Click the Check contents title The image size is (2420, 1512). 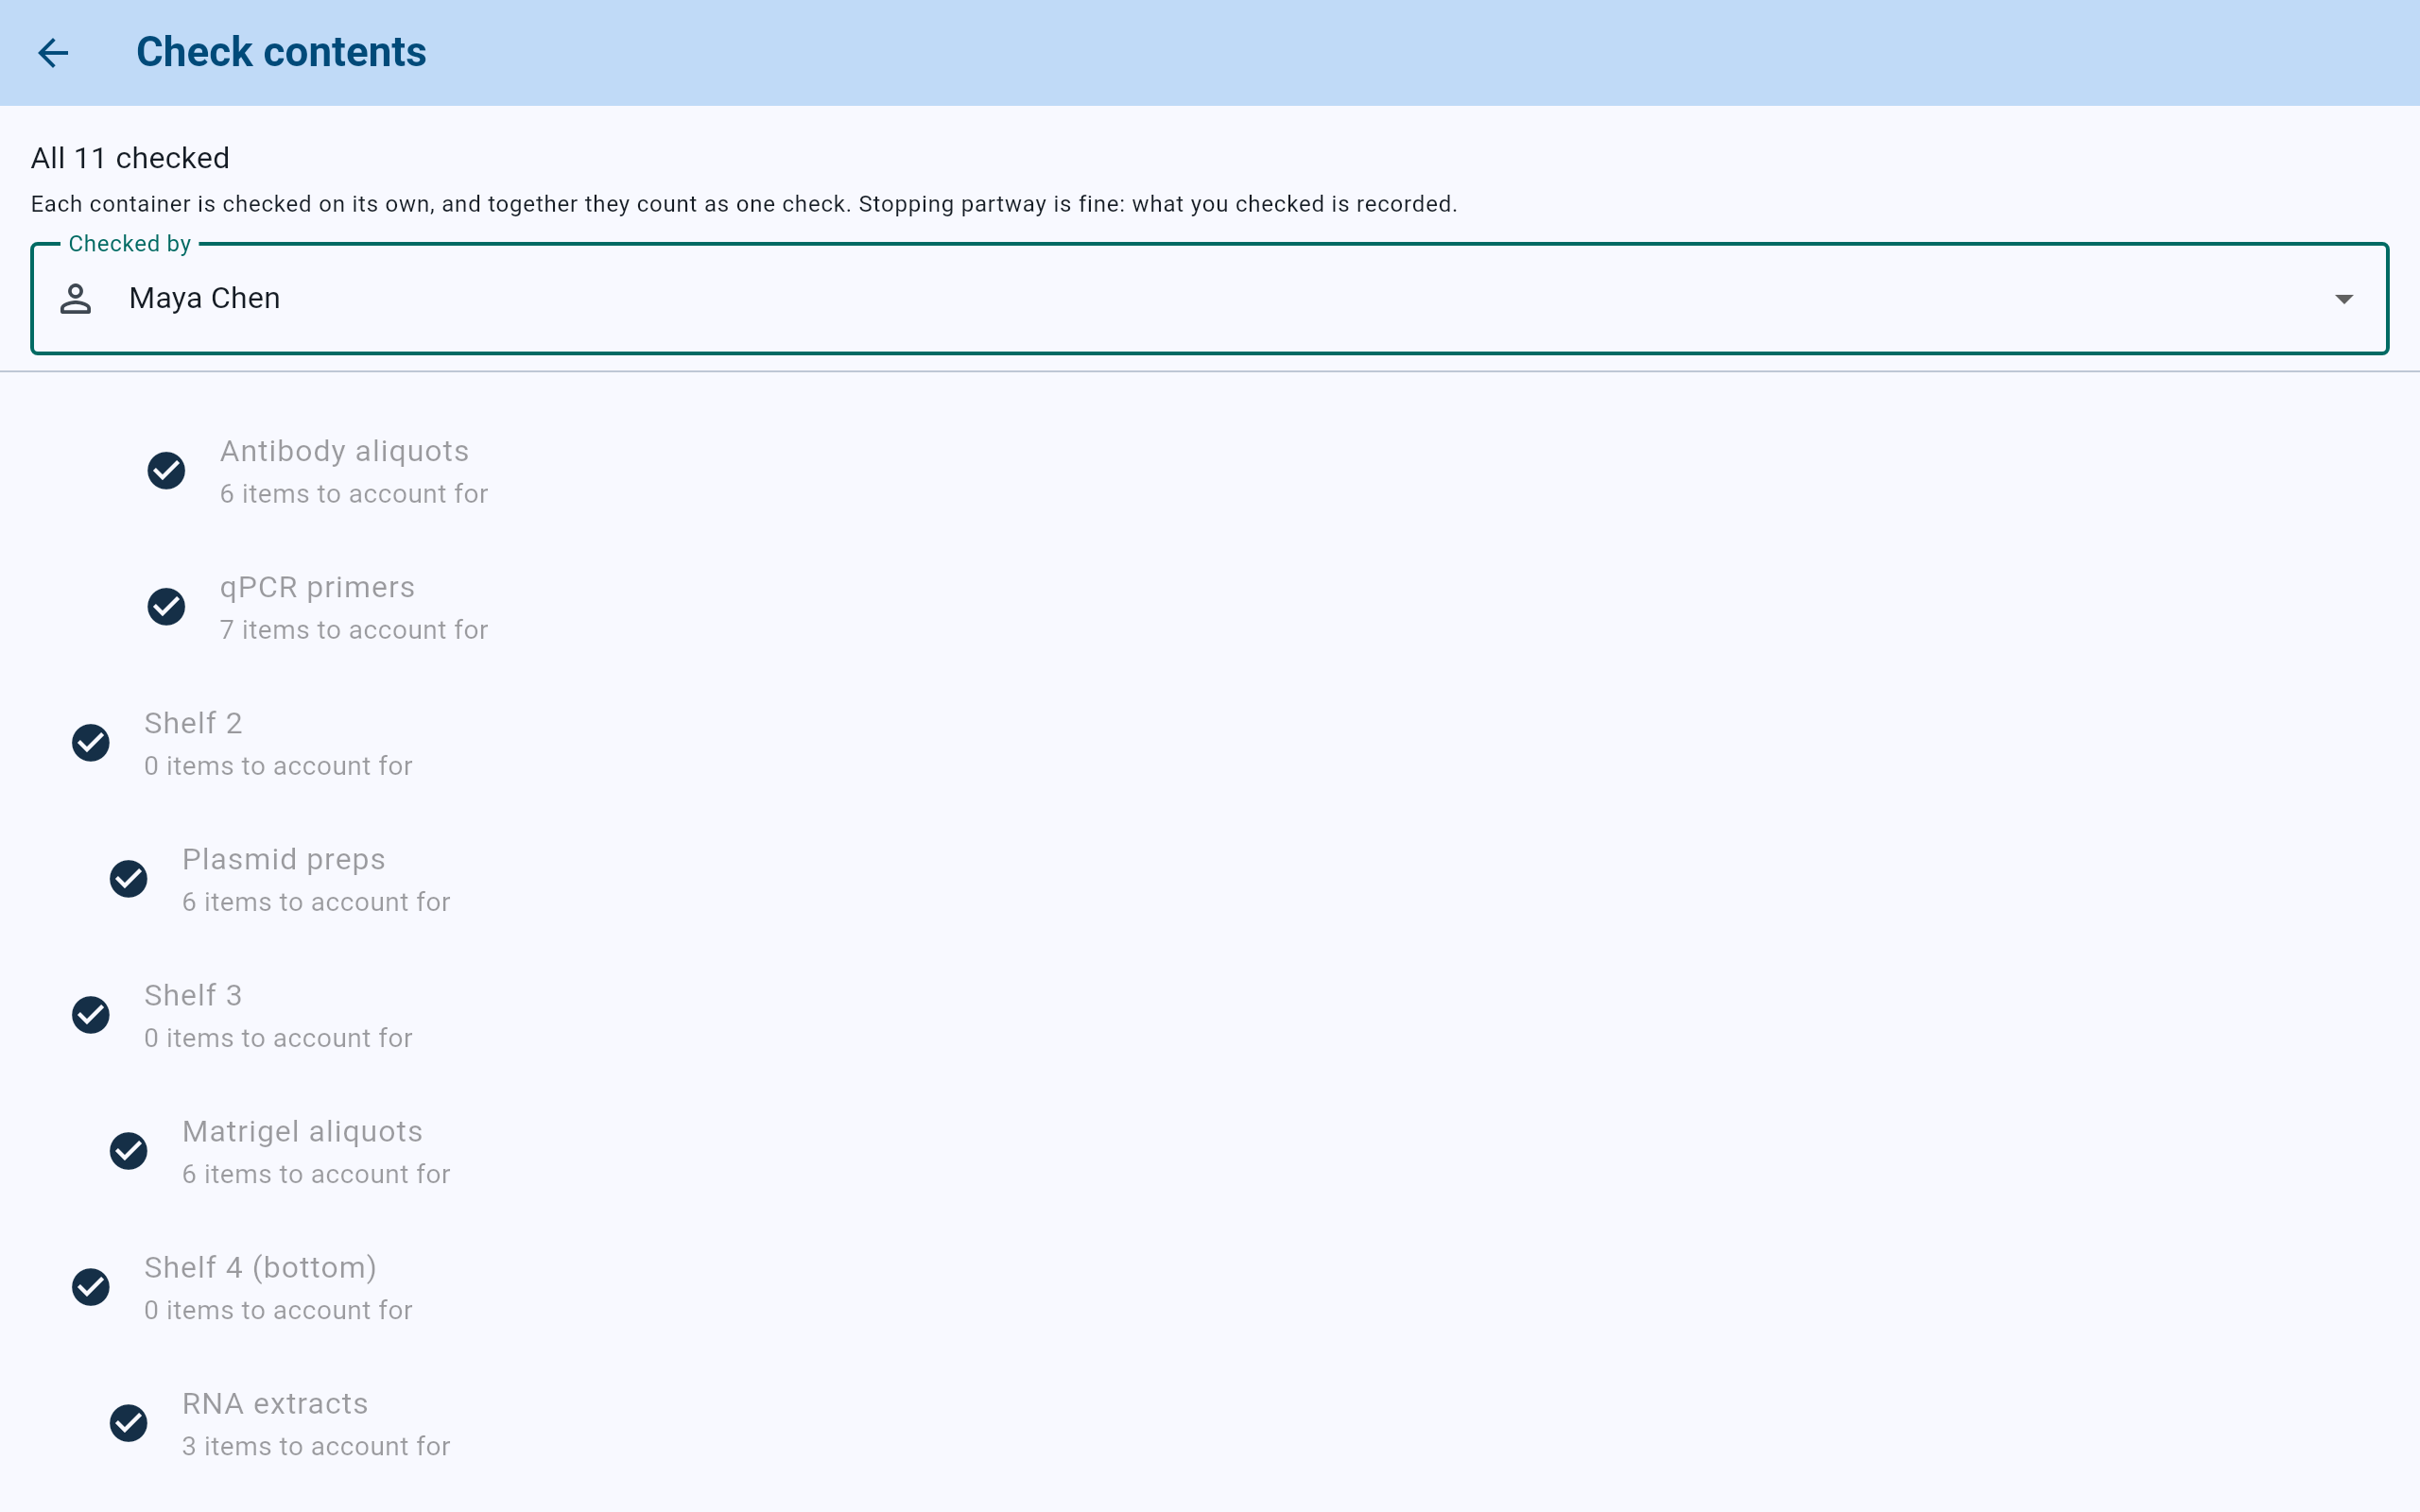[x=281, y=52]
